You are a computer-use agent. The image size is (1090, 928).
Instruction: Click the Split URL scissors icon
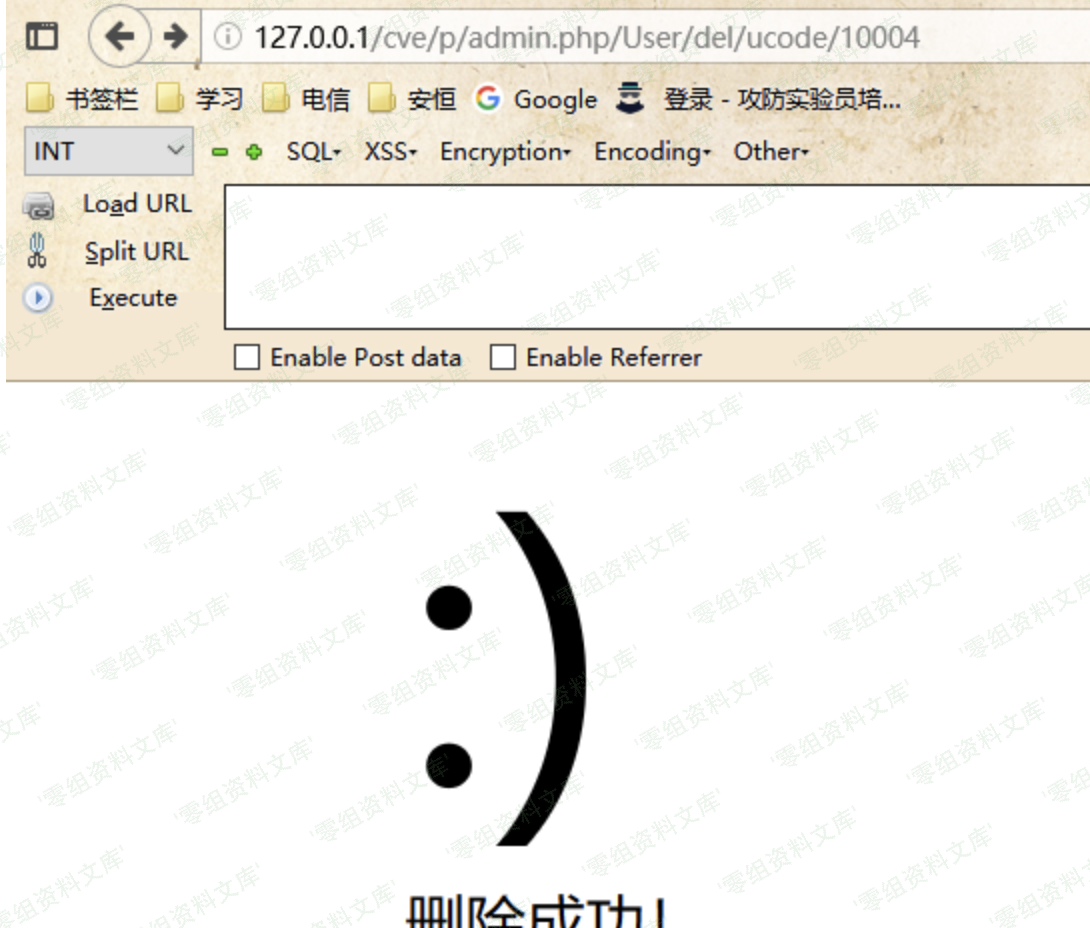38,251
